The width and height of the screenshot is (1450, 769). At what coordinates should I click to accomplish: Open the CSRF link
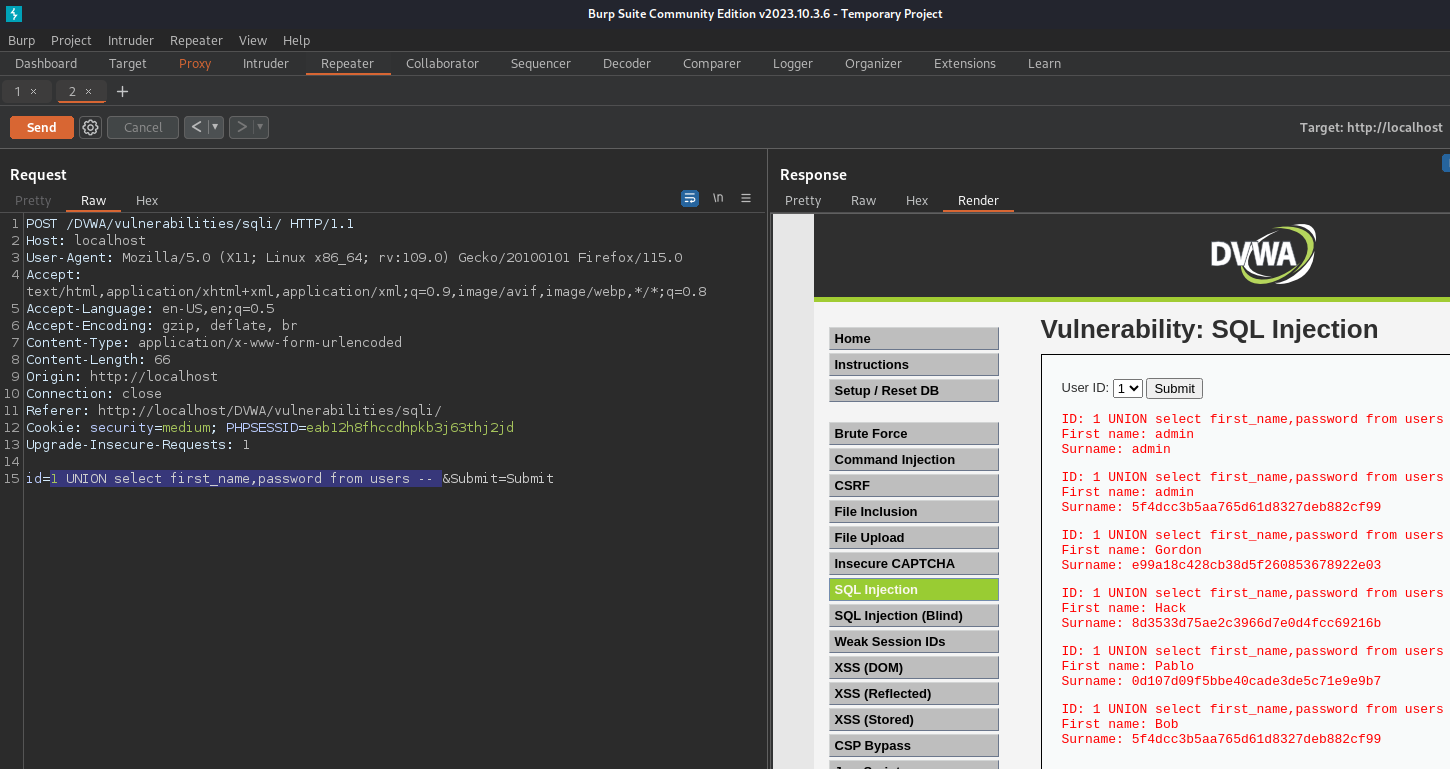(914, 485)
